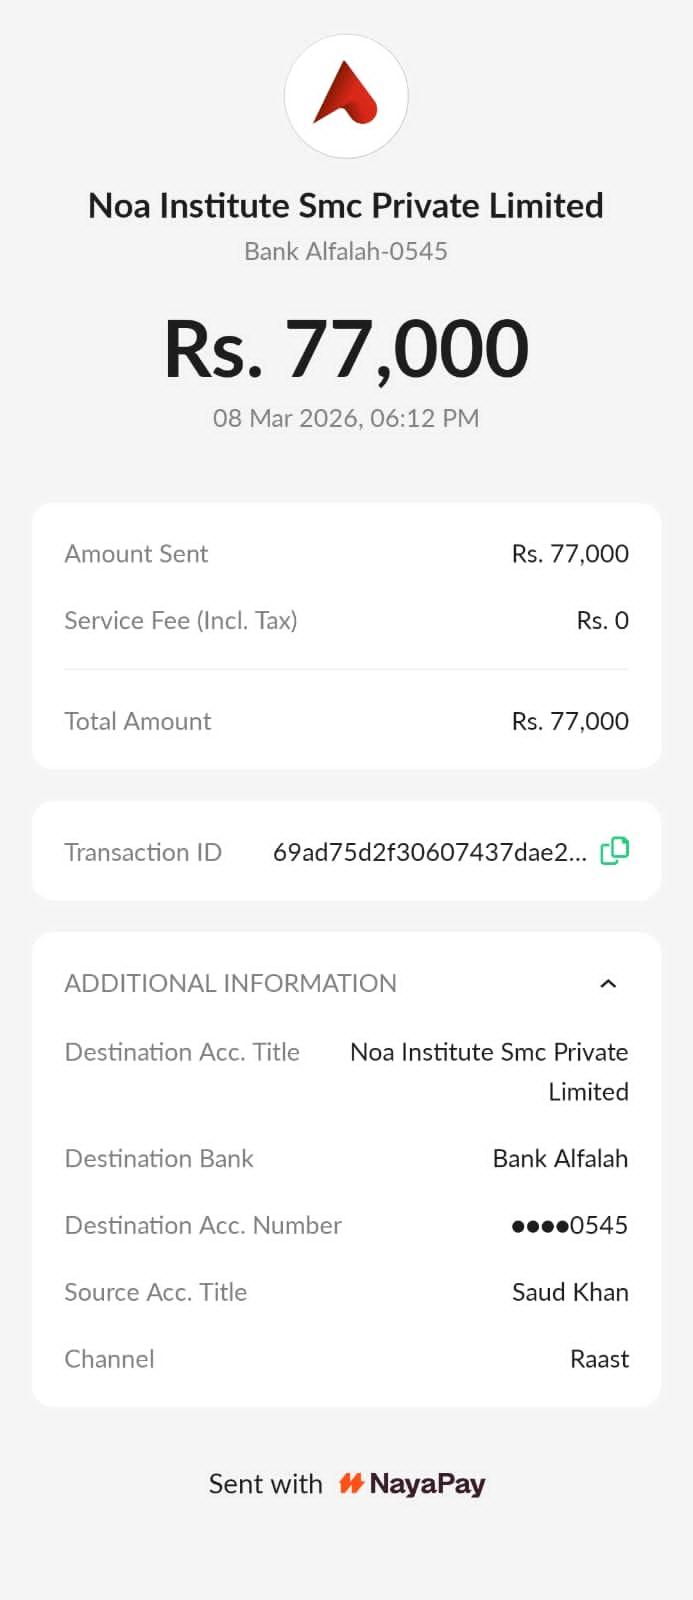This screenshot has width=693, height=1600.
Task: Click the Total Amount value
Action: [570, 722]
